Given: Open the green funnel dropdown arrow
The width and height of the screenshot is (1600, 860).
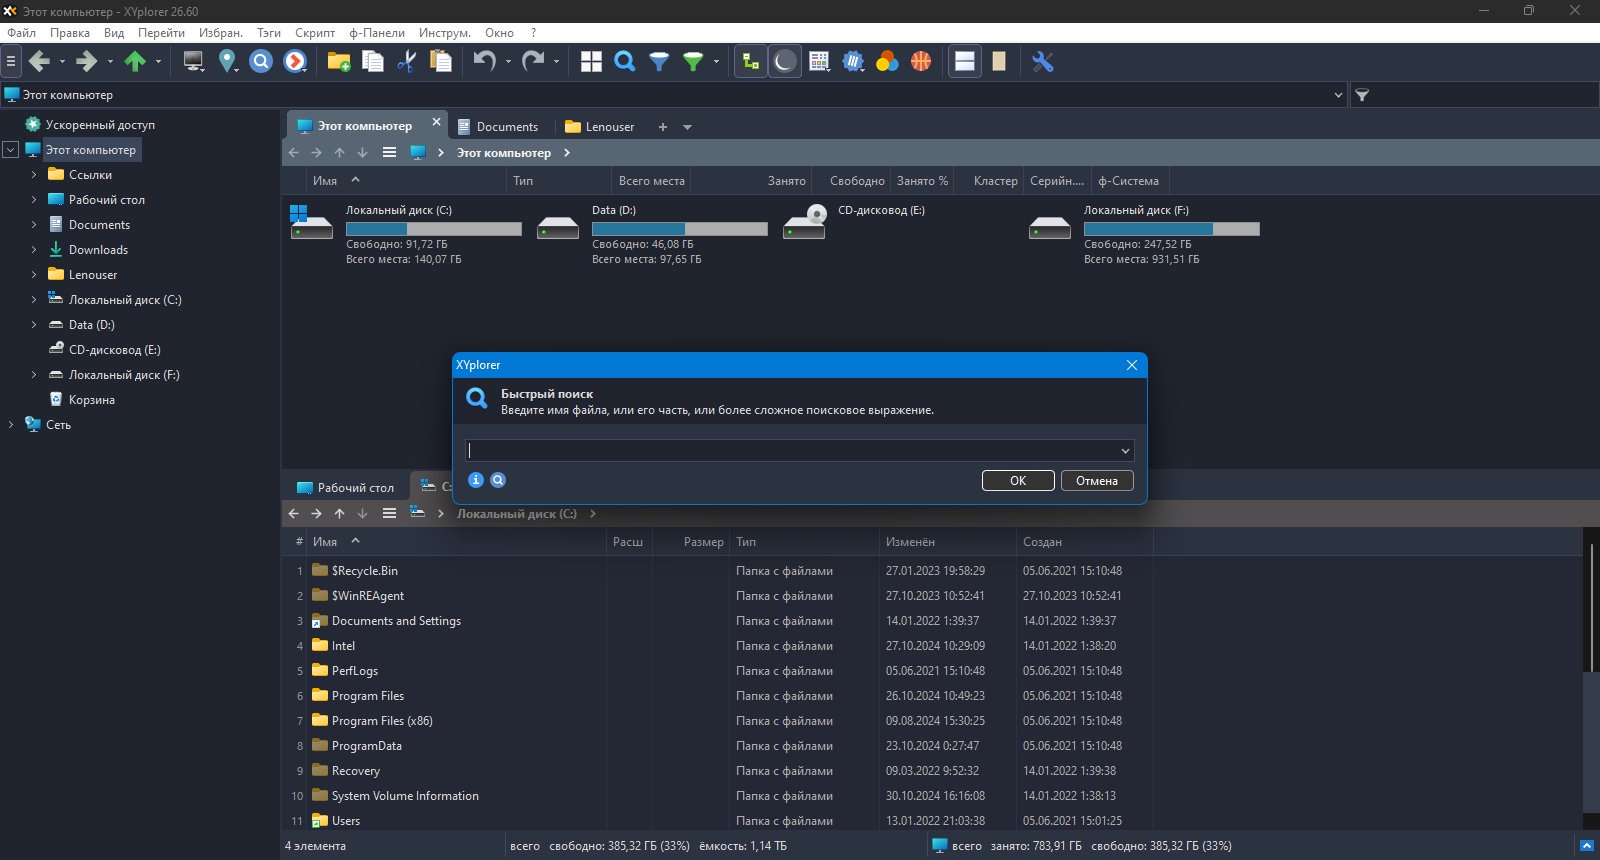Looking at the screenshot, I should pyautogui.click(x=716, y=62).
